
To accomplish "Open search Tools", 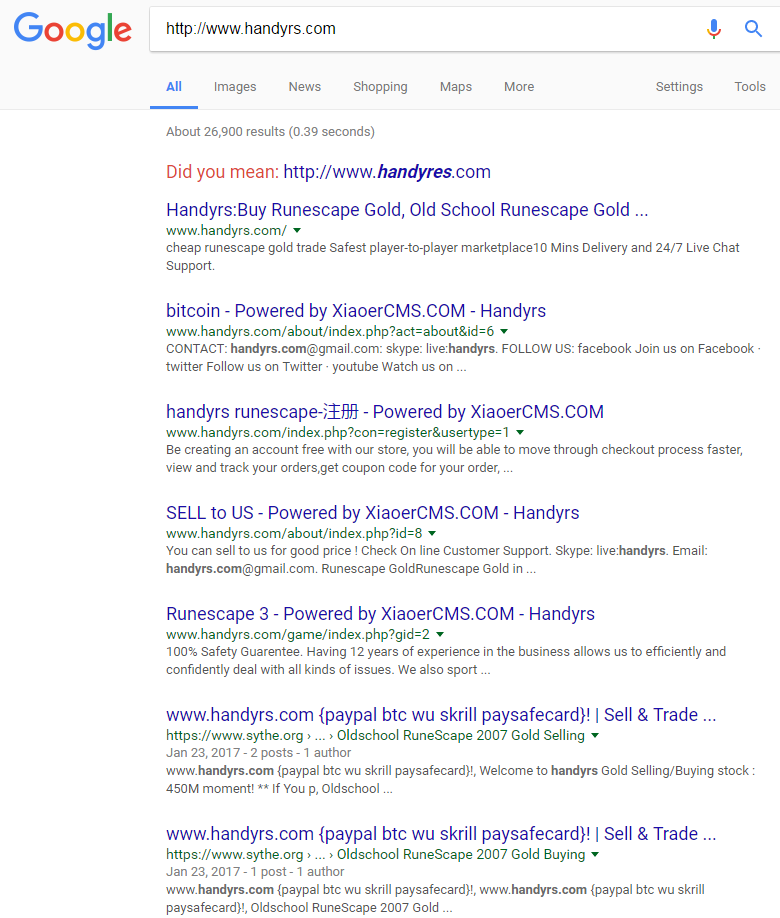I will (x=750, y=87).
